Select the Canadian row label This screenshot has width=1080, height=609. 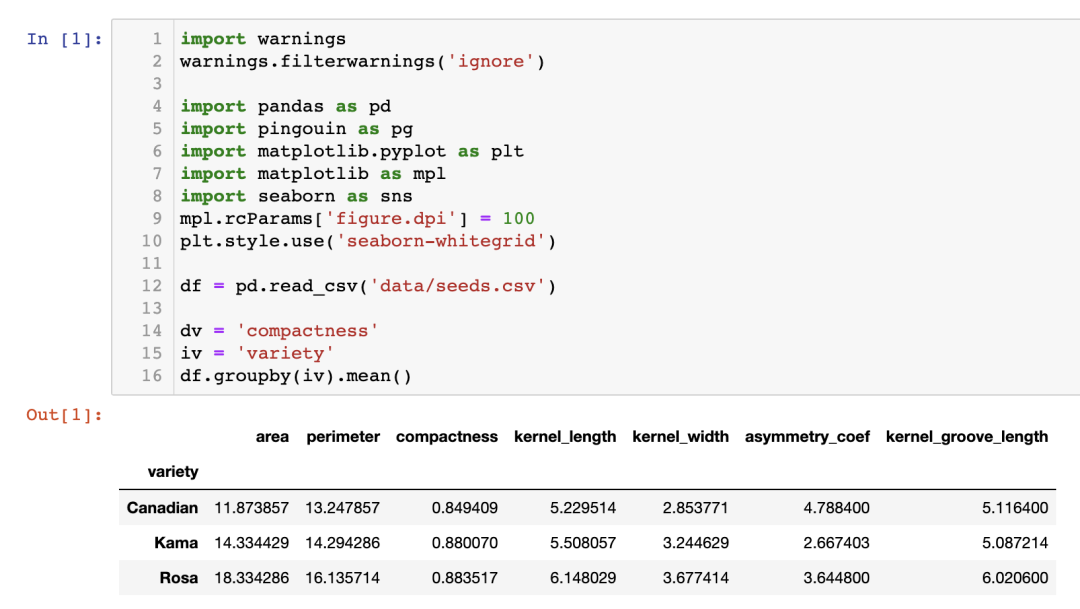[x=162, y=508]
